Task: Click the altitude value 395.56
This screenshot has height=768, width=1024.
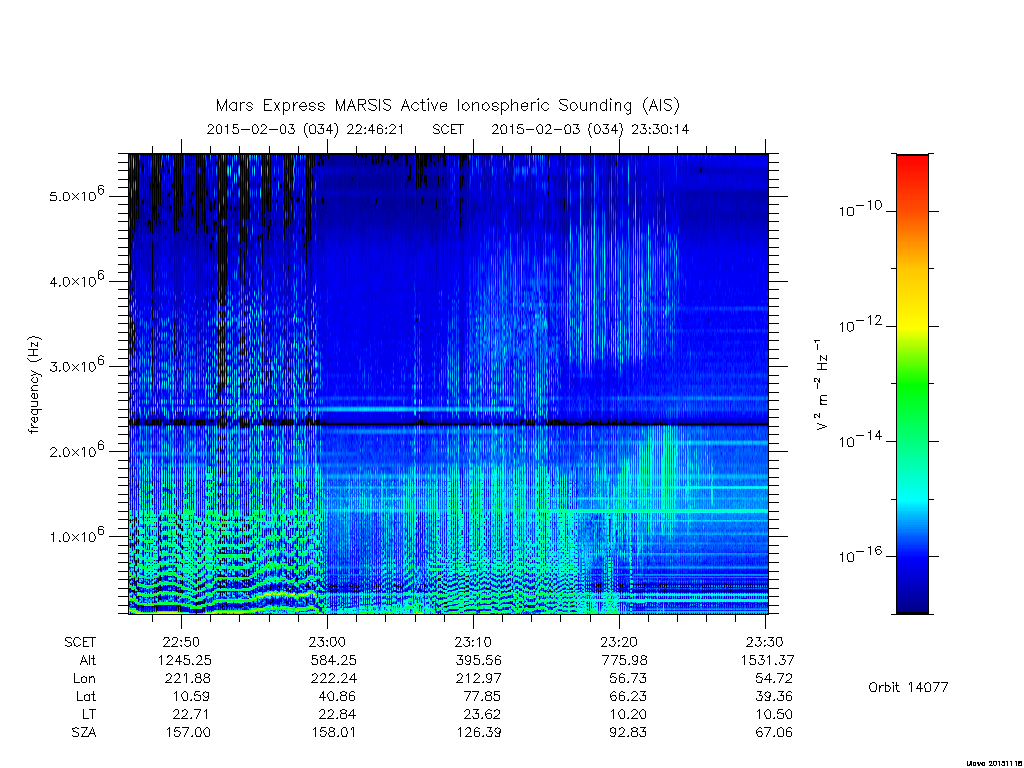Action: [479, 660]
